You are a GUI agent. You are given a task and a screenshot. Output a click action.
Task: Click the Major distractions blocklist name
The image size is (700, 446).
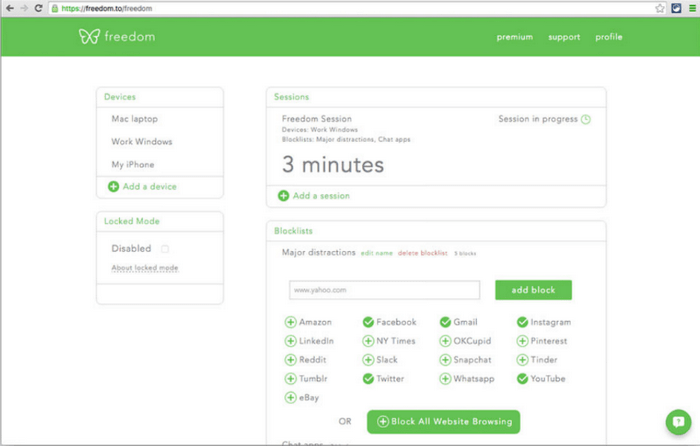[318, 253]
